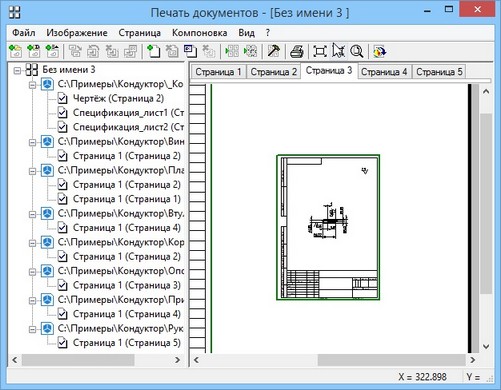Open print settings hammer icon
The height and width of the screenshot is (390, 501).
pyautogui.click(x=274, y=51)
